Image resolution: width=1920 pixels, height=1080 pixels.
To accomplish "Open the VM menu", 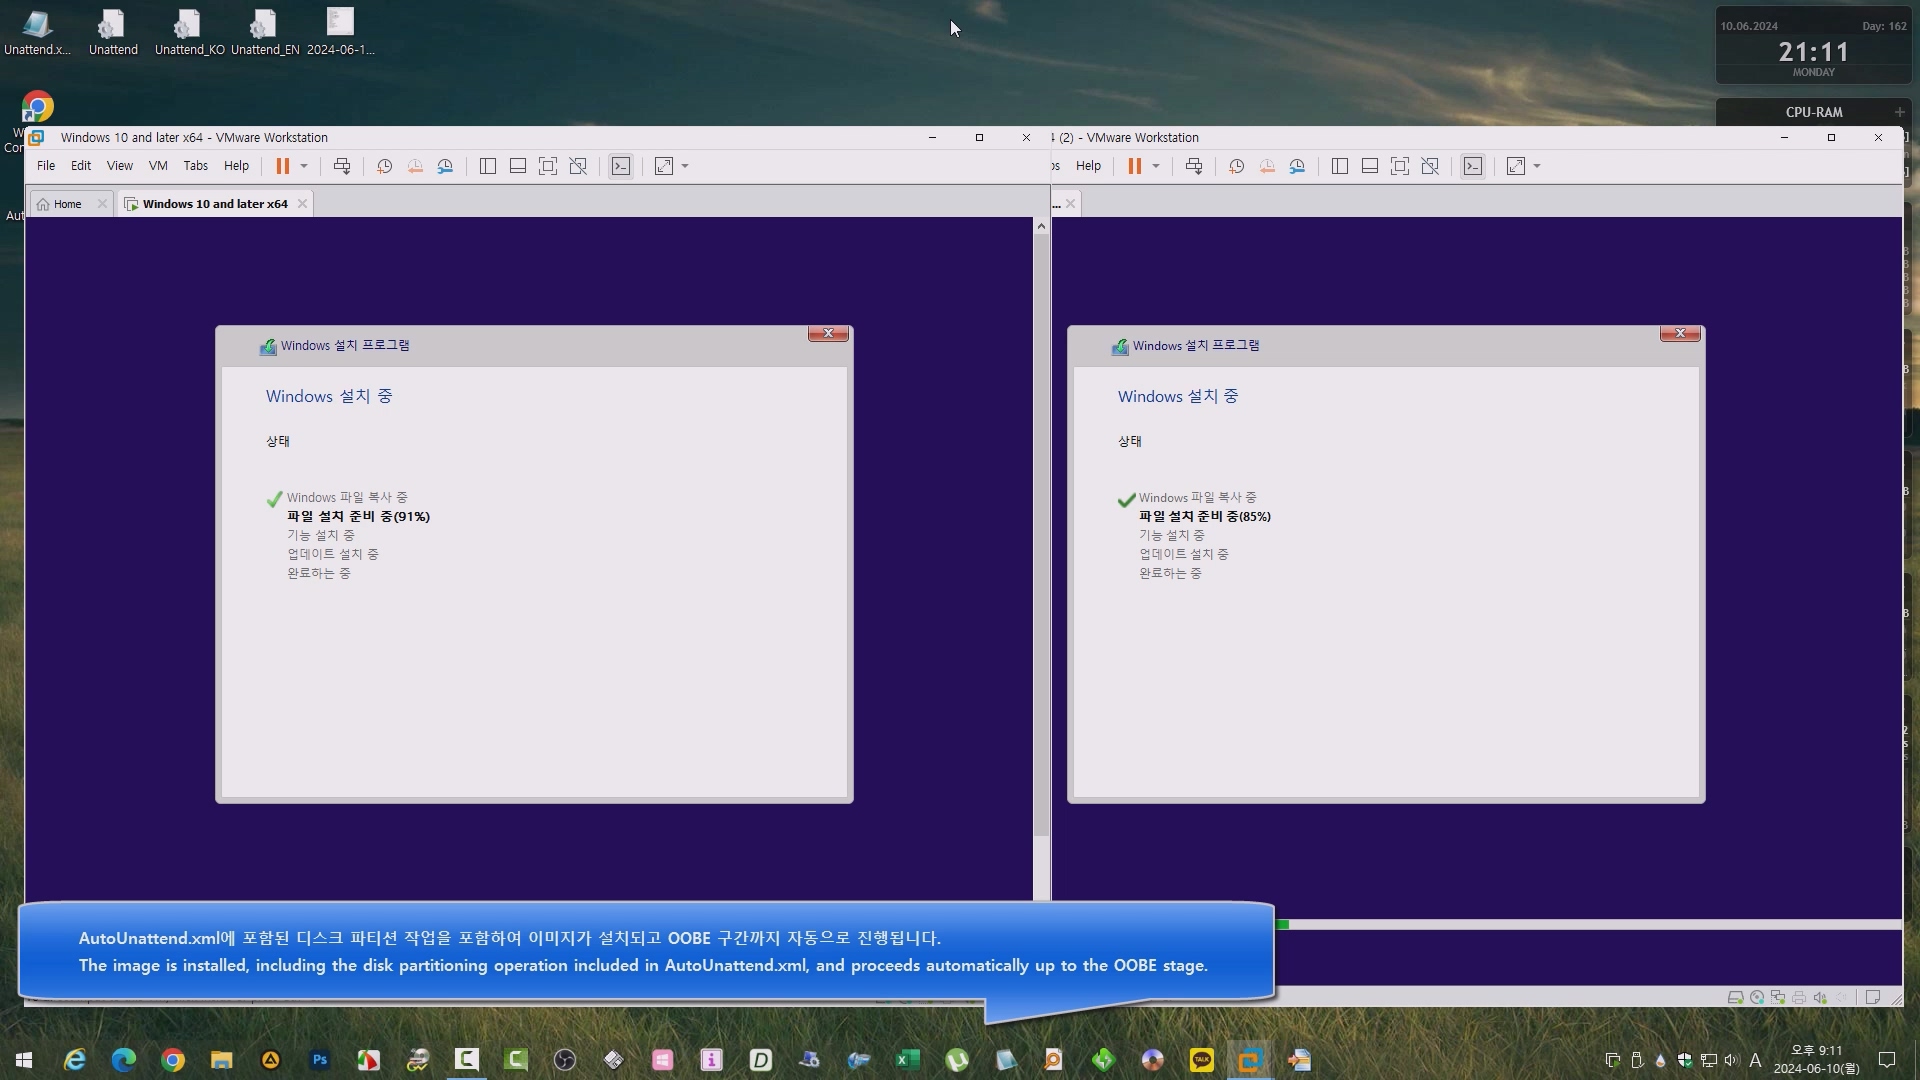I will pyautogui.click(x=158, y=166).
